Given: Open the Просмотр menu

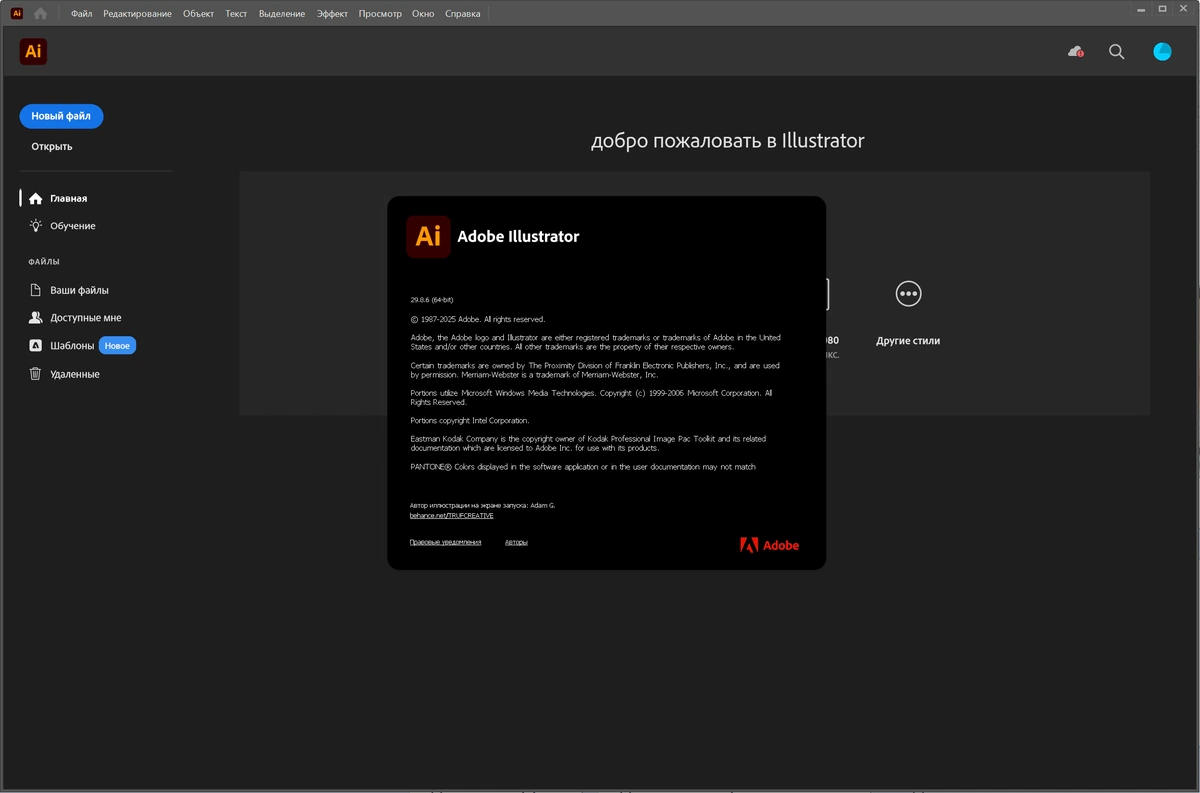Looking at the screenshot, I should 380,14.
